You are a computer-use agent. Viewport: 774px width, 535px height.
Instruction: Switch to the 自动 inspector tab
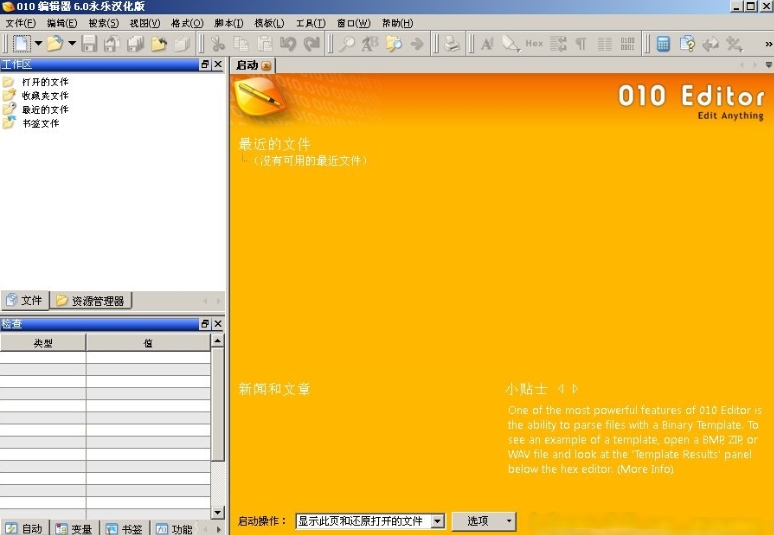25,528
